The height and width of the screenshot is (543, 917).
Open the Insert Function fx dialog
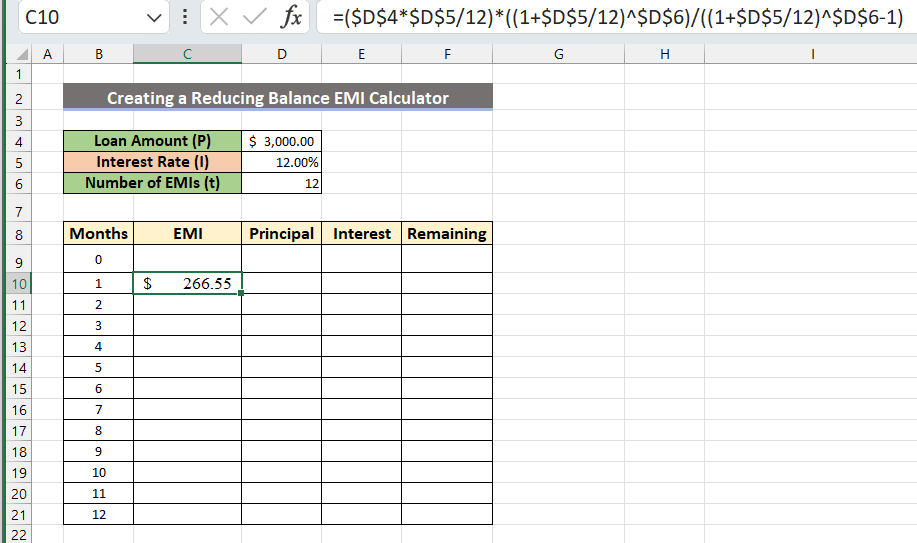pyautogui.click(x=291, y=17)
